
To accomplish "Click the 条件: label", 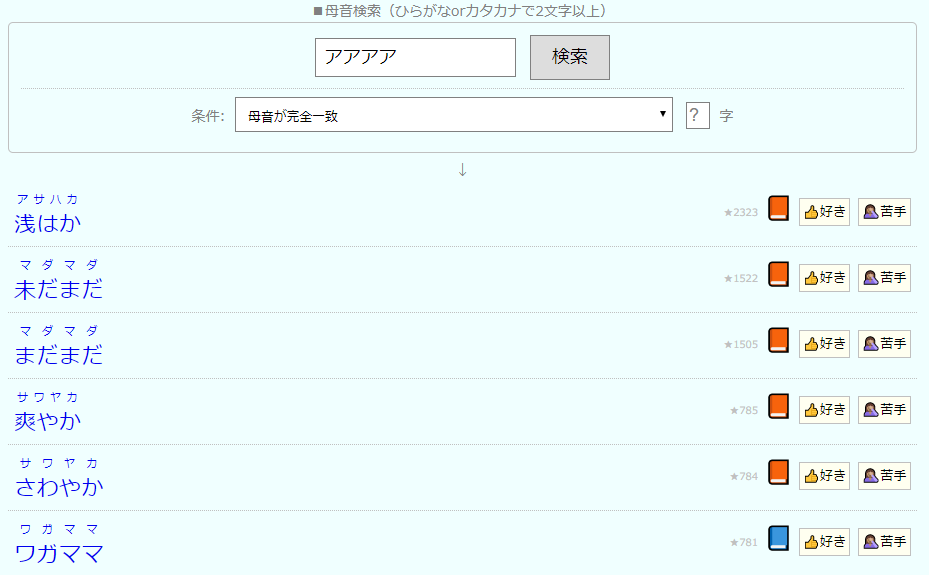I will (207, 116).
